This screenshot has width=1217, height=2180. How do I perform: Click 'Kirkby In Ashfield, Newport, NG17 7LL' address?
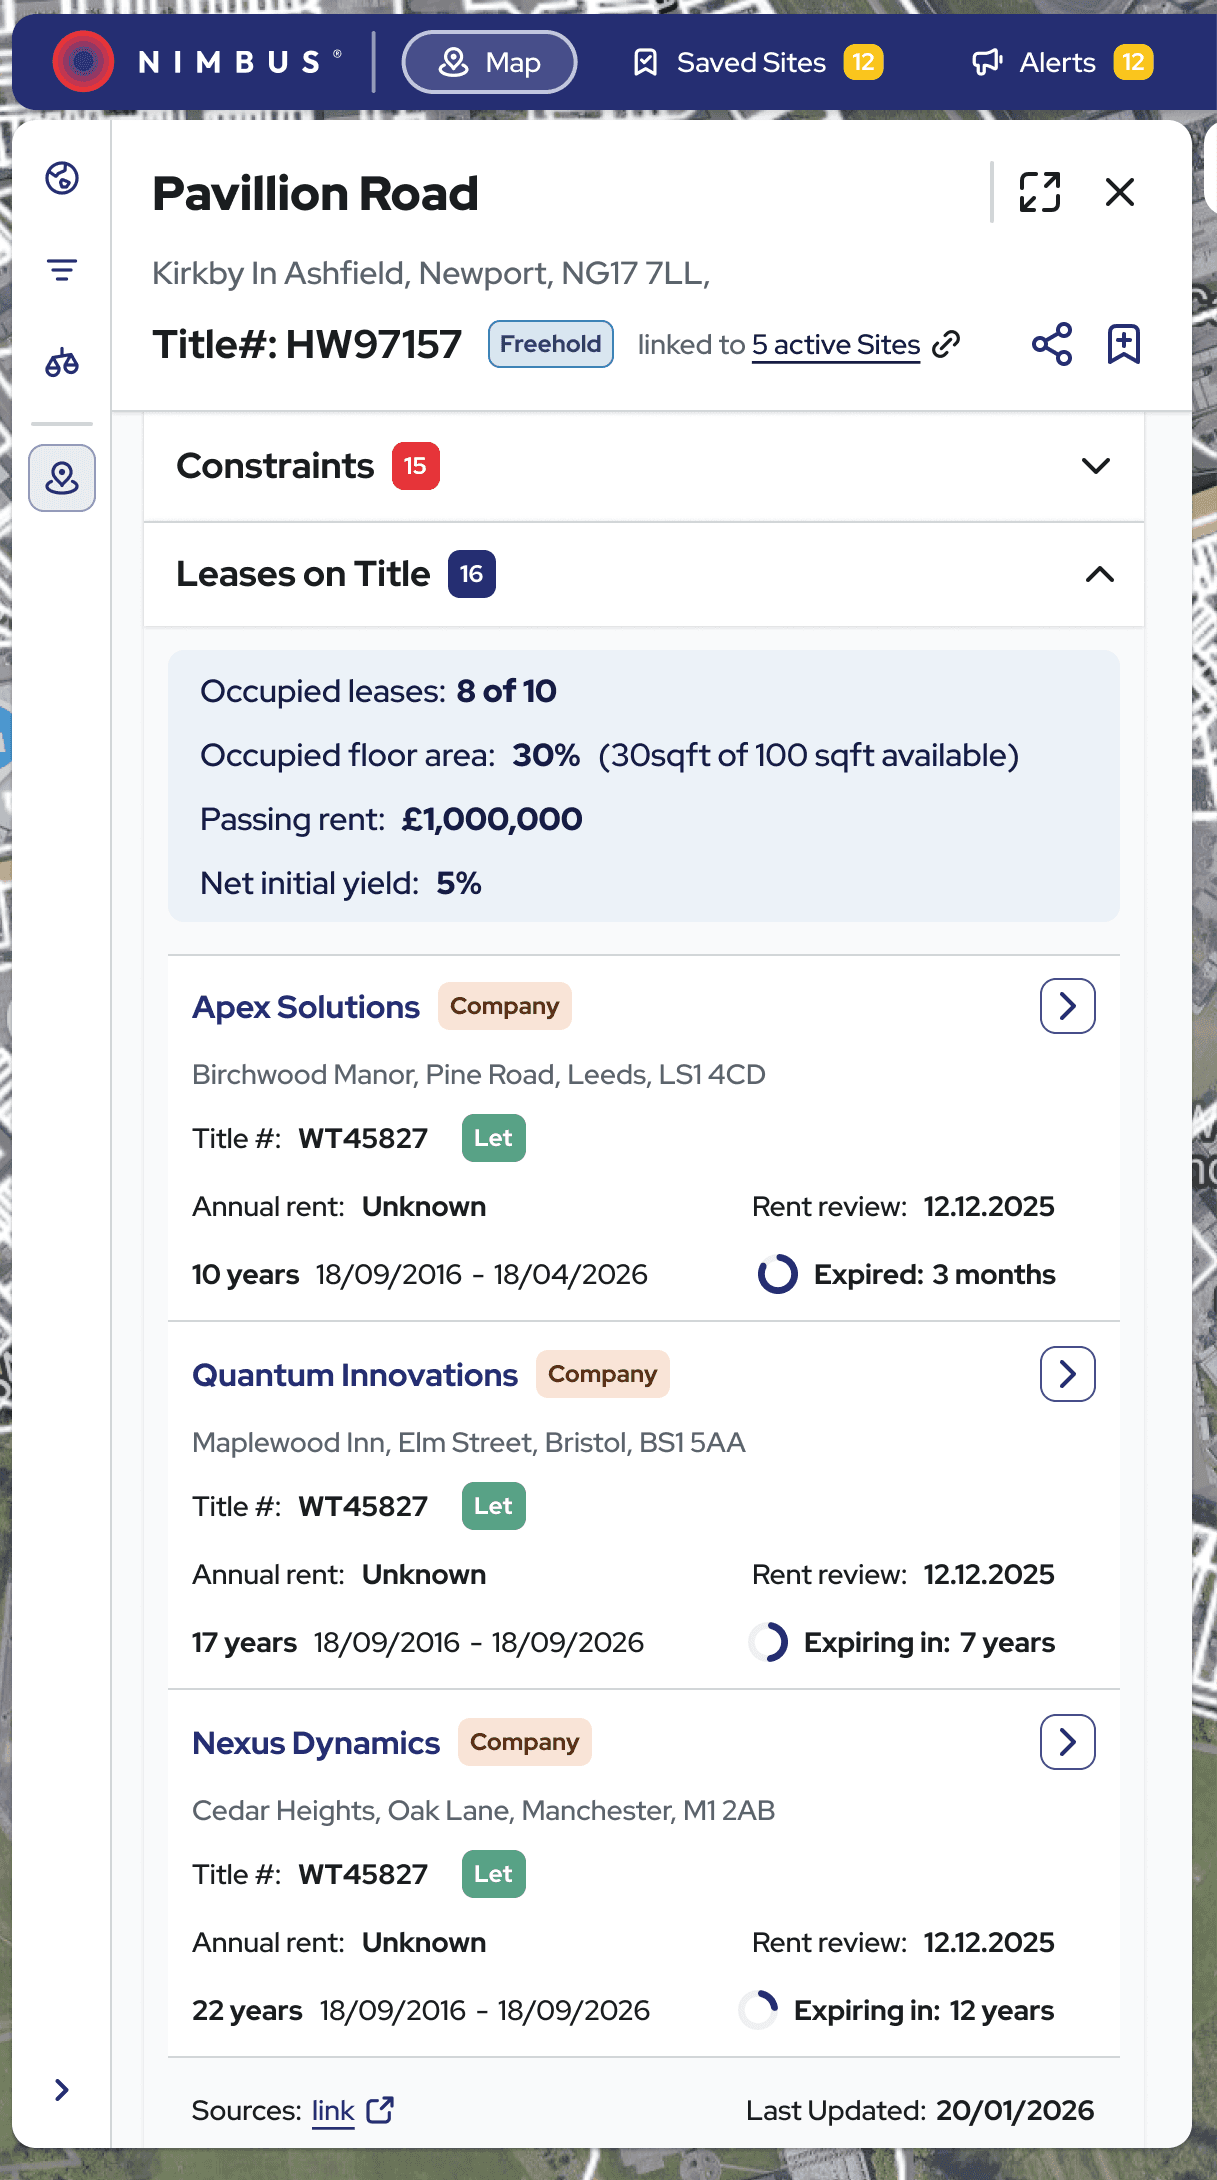[x=431, y=273]
